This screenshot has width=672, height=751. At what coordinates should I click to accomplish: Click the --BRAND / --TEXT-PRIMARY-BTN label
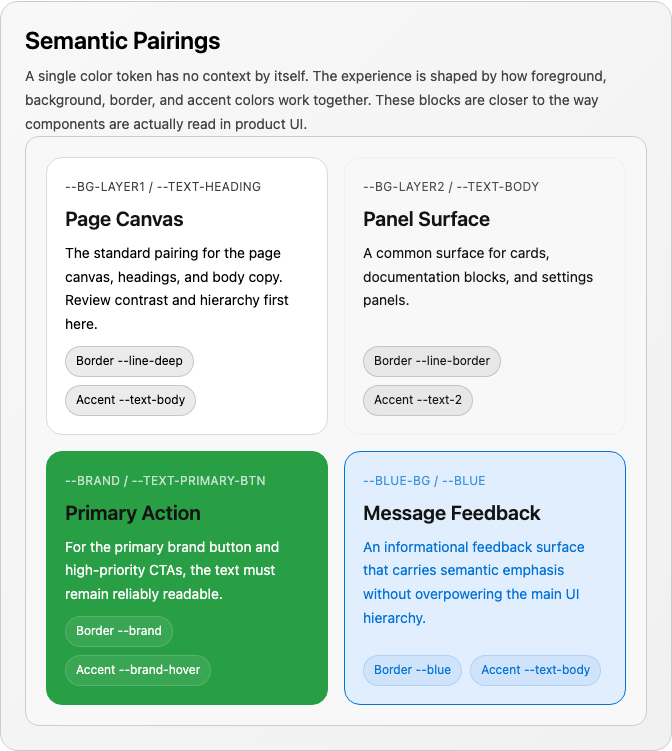point(165,481)
